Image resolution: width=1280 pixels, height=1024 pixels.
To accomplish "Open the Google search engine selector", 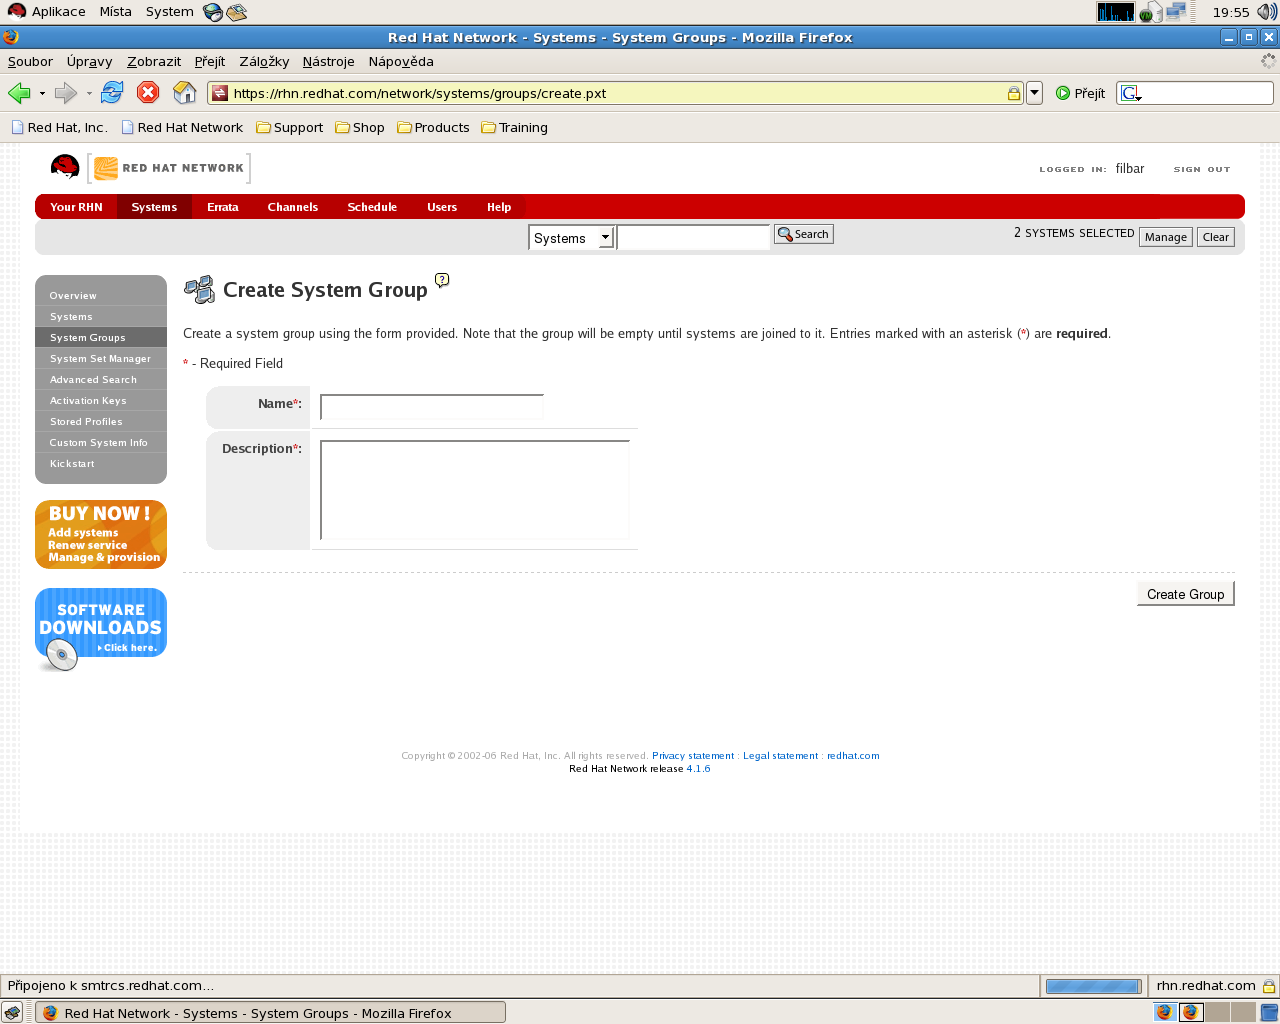I will click(1131, 93).
